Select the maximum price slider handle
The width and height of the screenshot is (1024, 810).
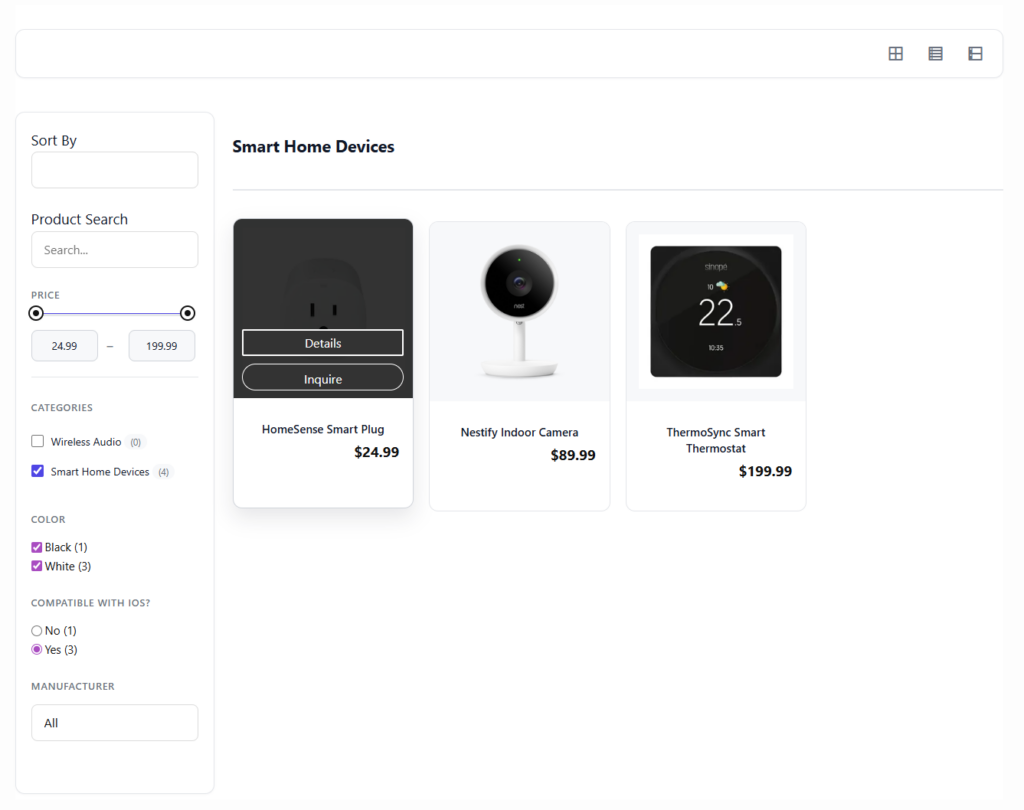point(187,313)
